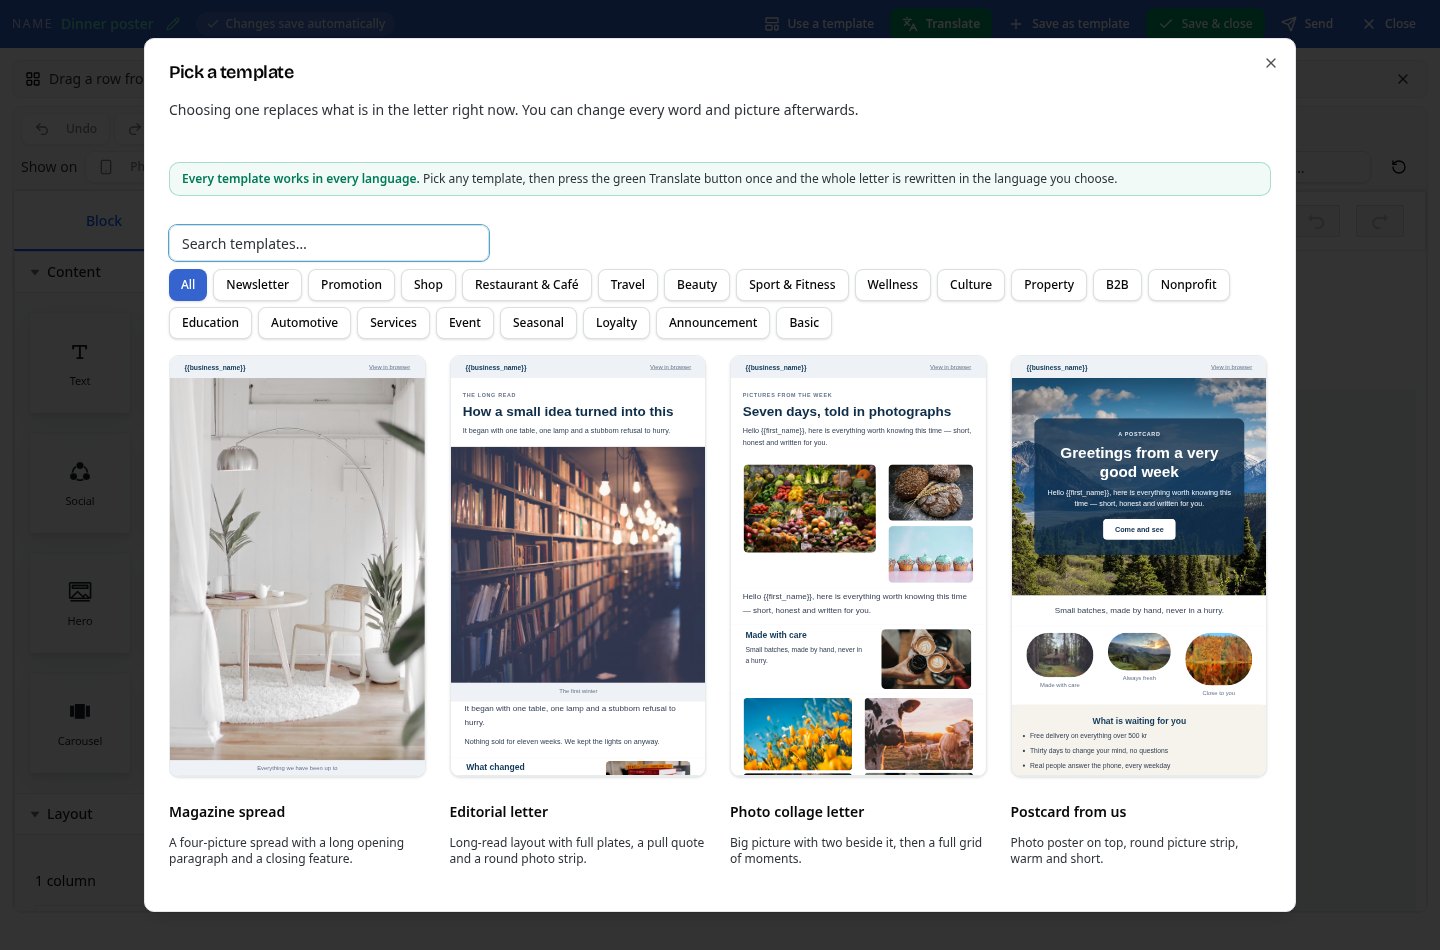Viewport: 1440px width, 950px height.
Task: Filter templates by Shop
Action: pos(428,285)
